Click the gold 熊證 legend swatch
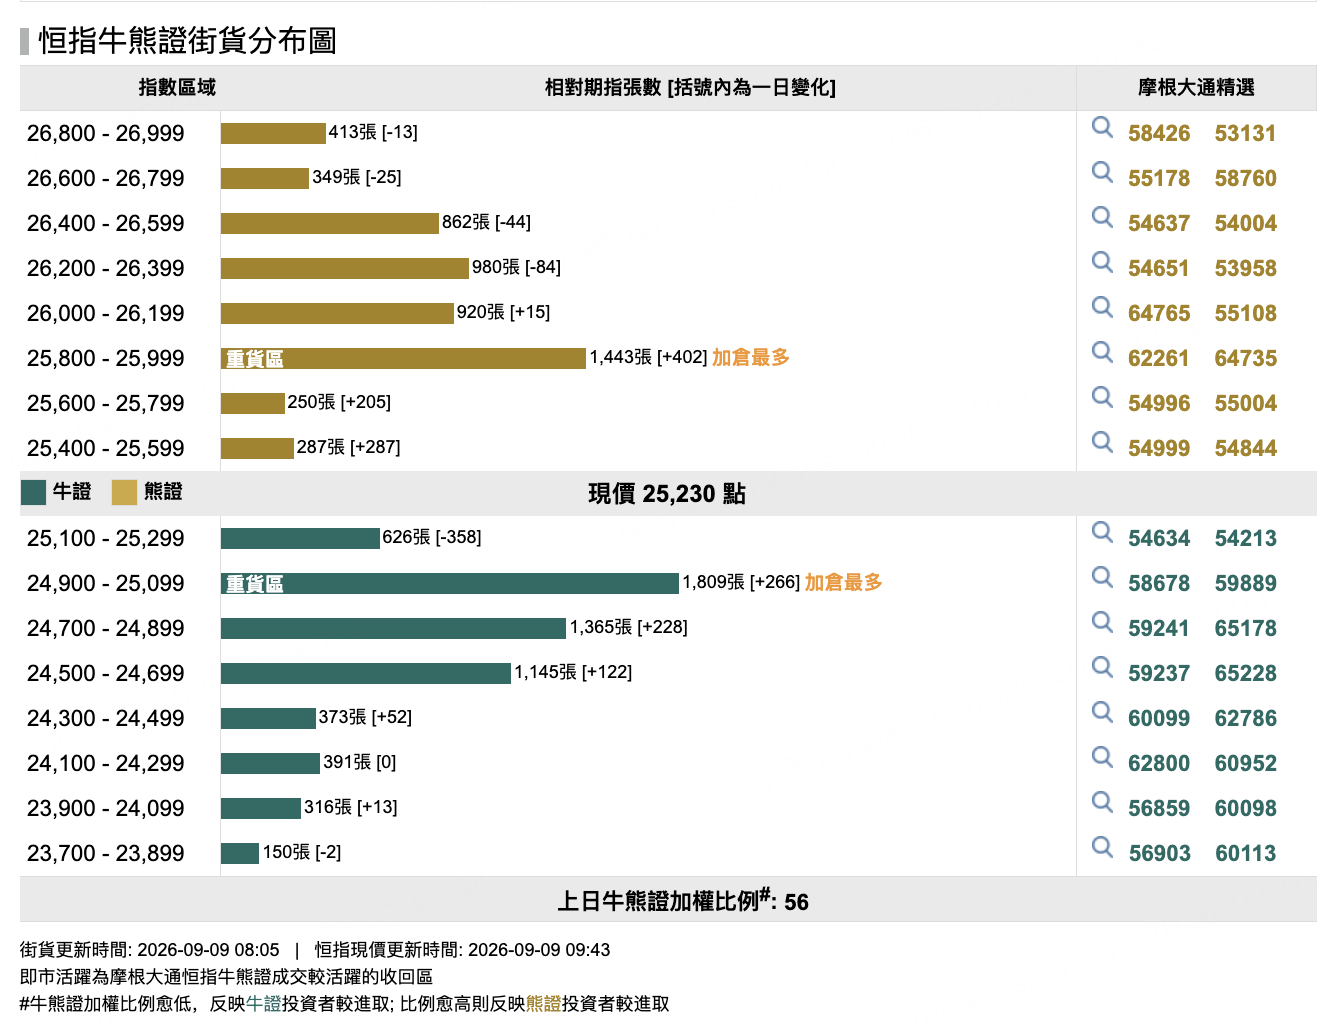 tap(124, 492)
